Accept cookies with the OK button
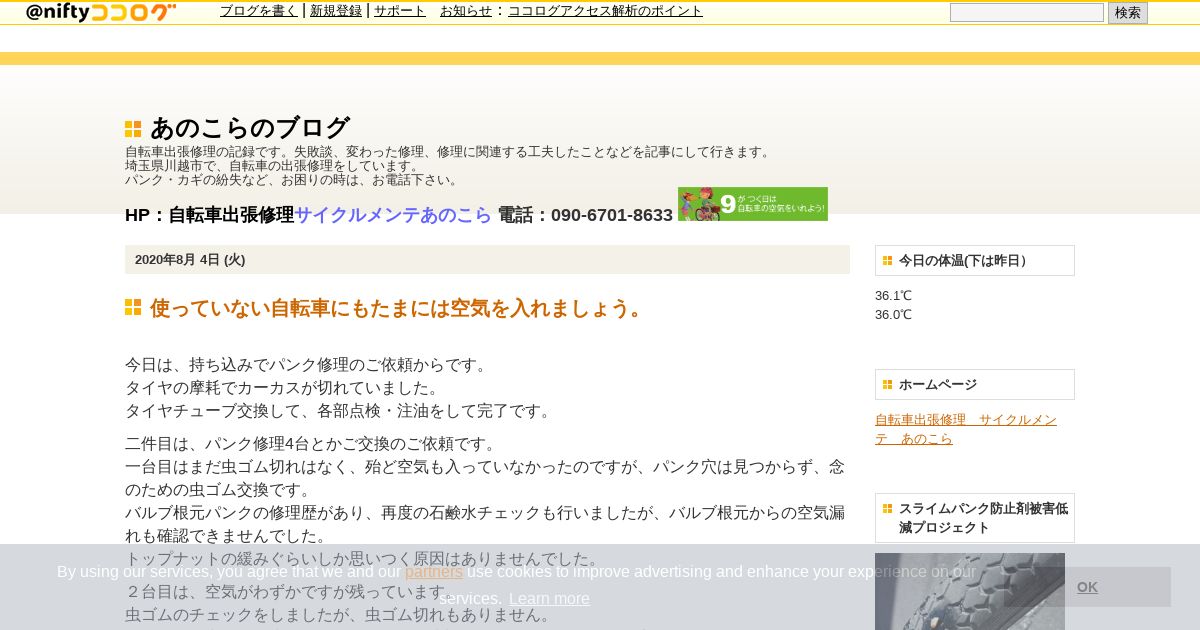The width and height of the screenshot is (1200, 630). [x=1087, y=587]
